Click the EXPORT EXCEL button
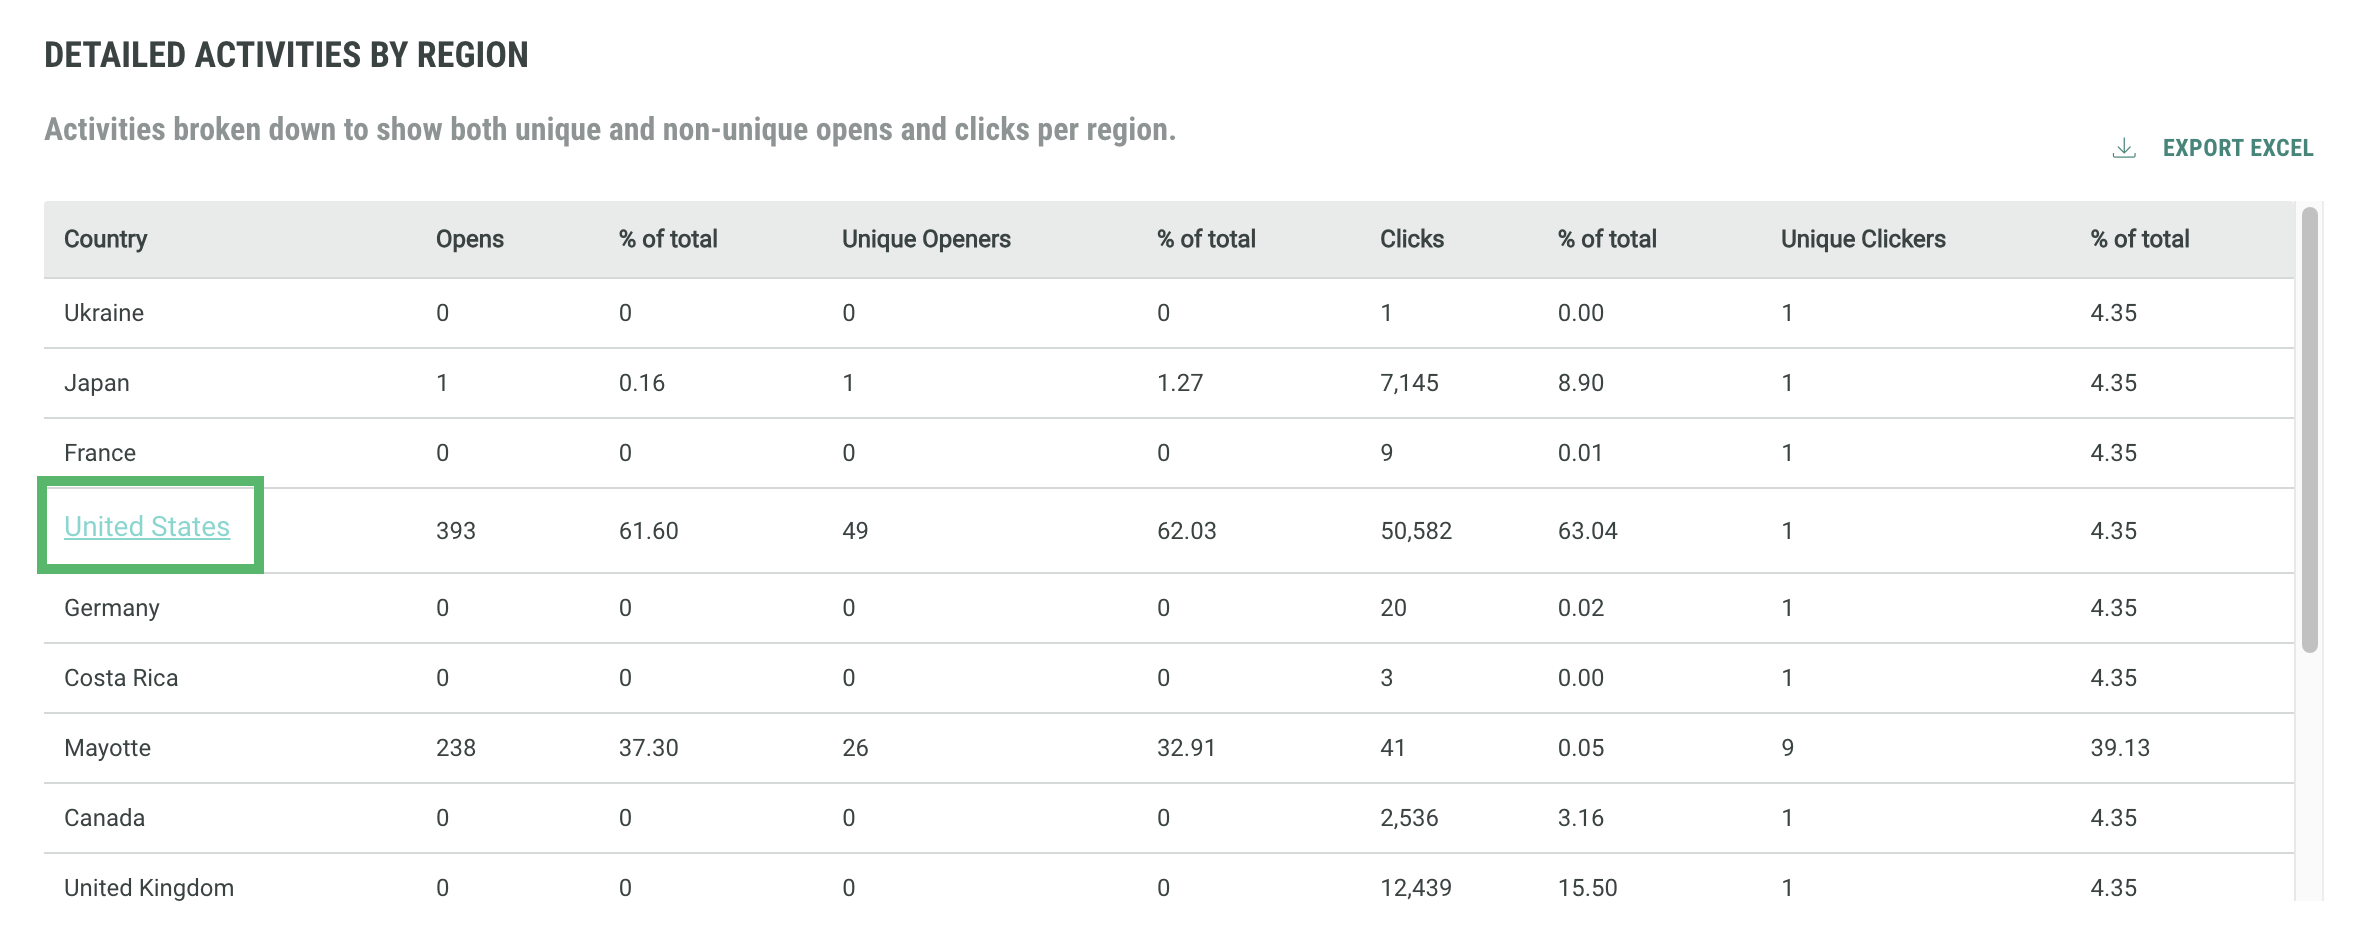Screen dimensions: 2358x930 [2237, 149]
